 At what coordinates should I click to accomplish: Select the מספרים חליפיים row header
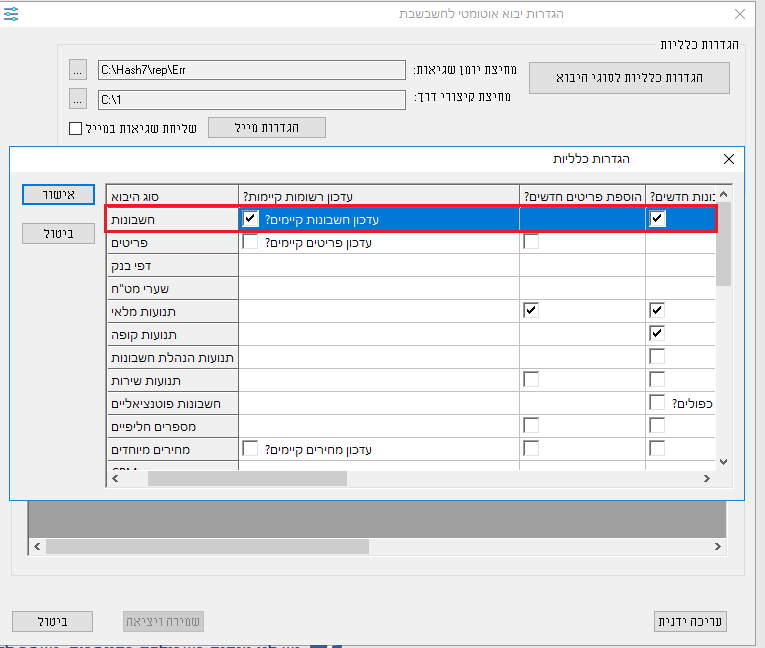pyautogui.click(x=172, y=426)
